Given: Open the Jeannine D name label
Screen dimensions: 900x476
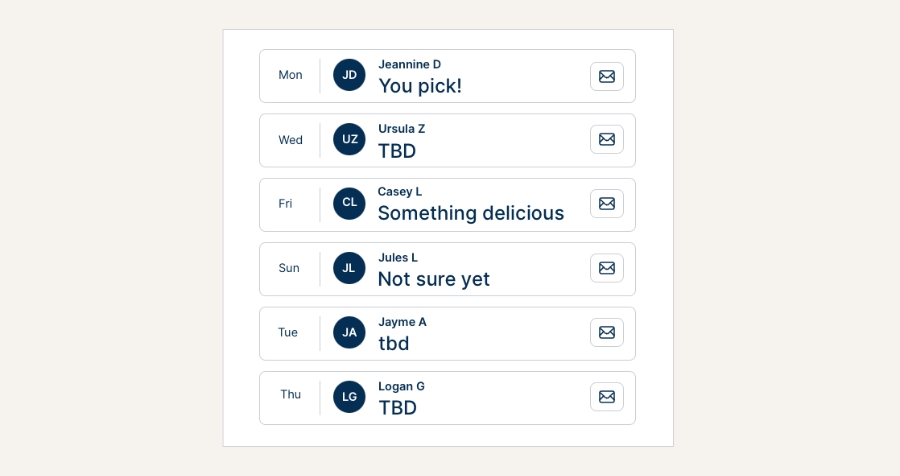Looking at the screenshot, I should click(x=409, y=64).
